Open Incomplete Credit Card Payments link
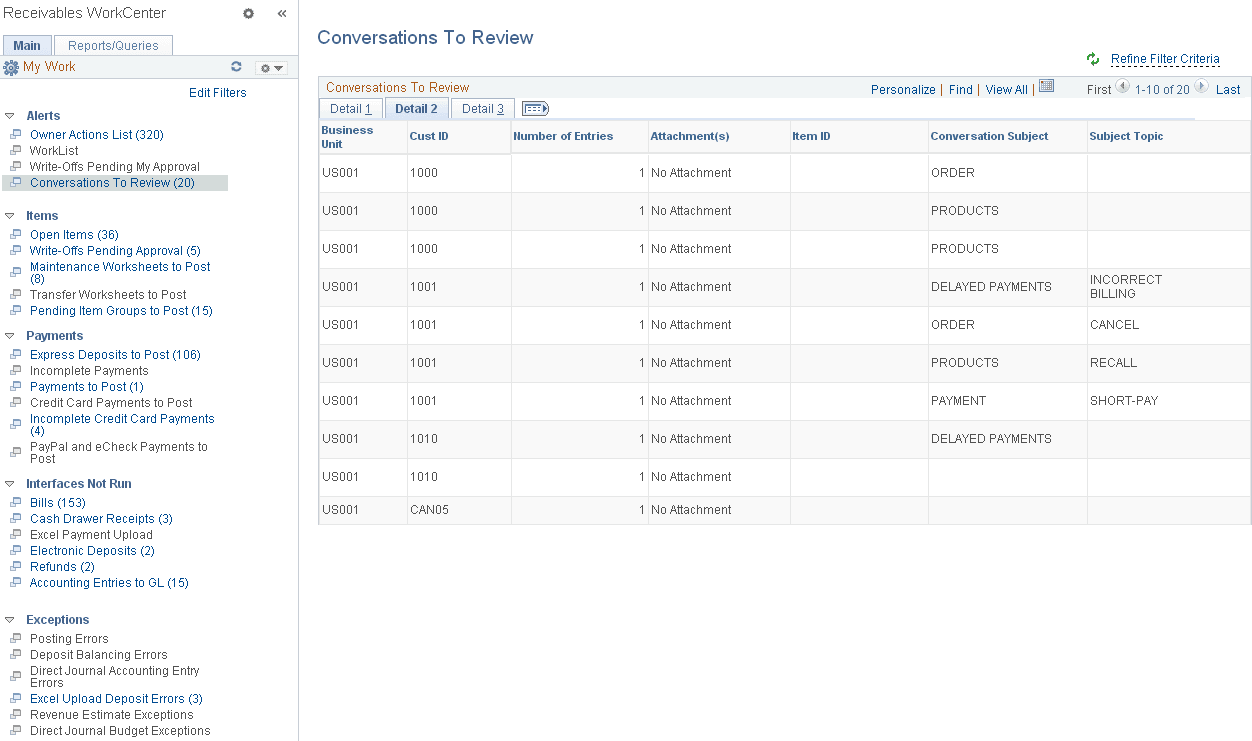Viewport: 1252px width, 741px height. click(122, 425)
